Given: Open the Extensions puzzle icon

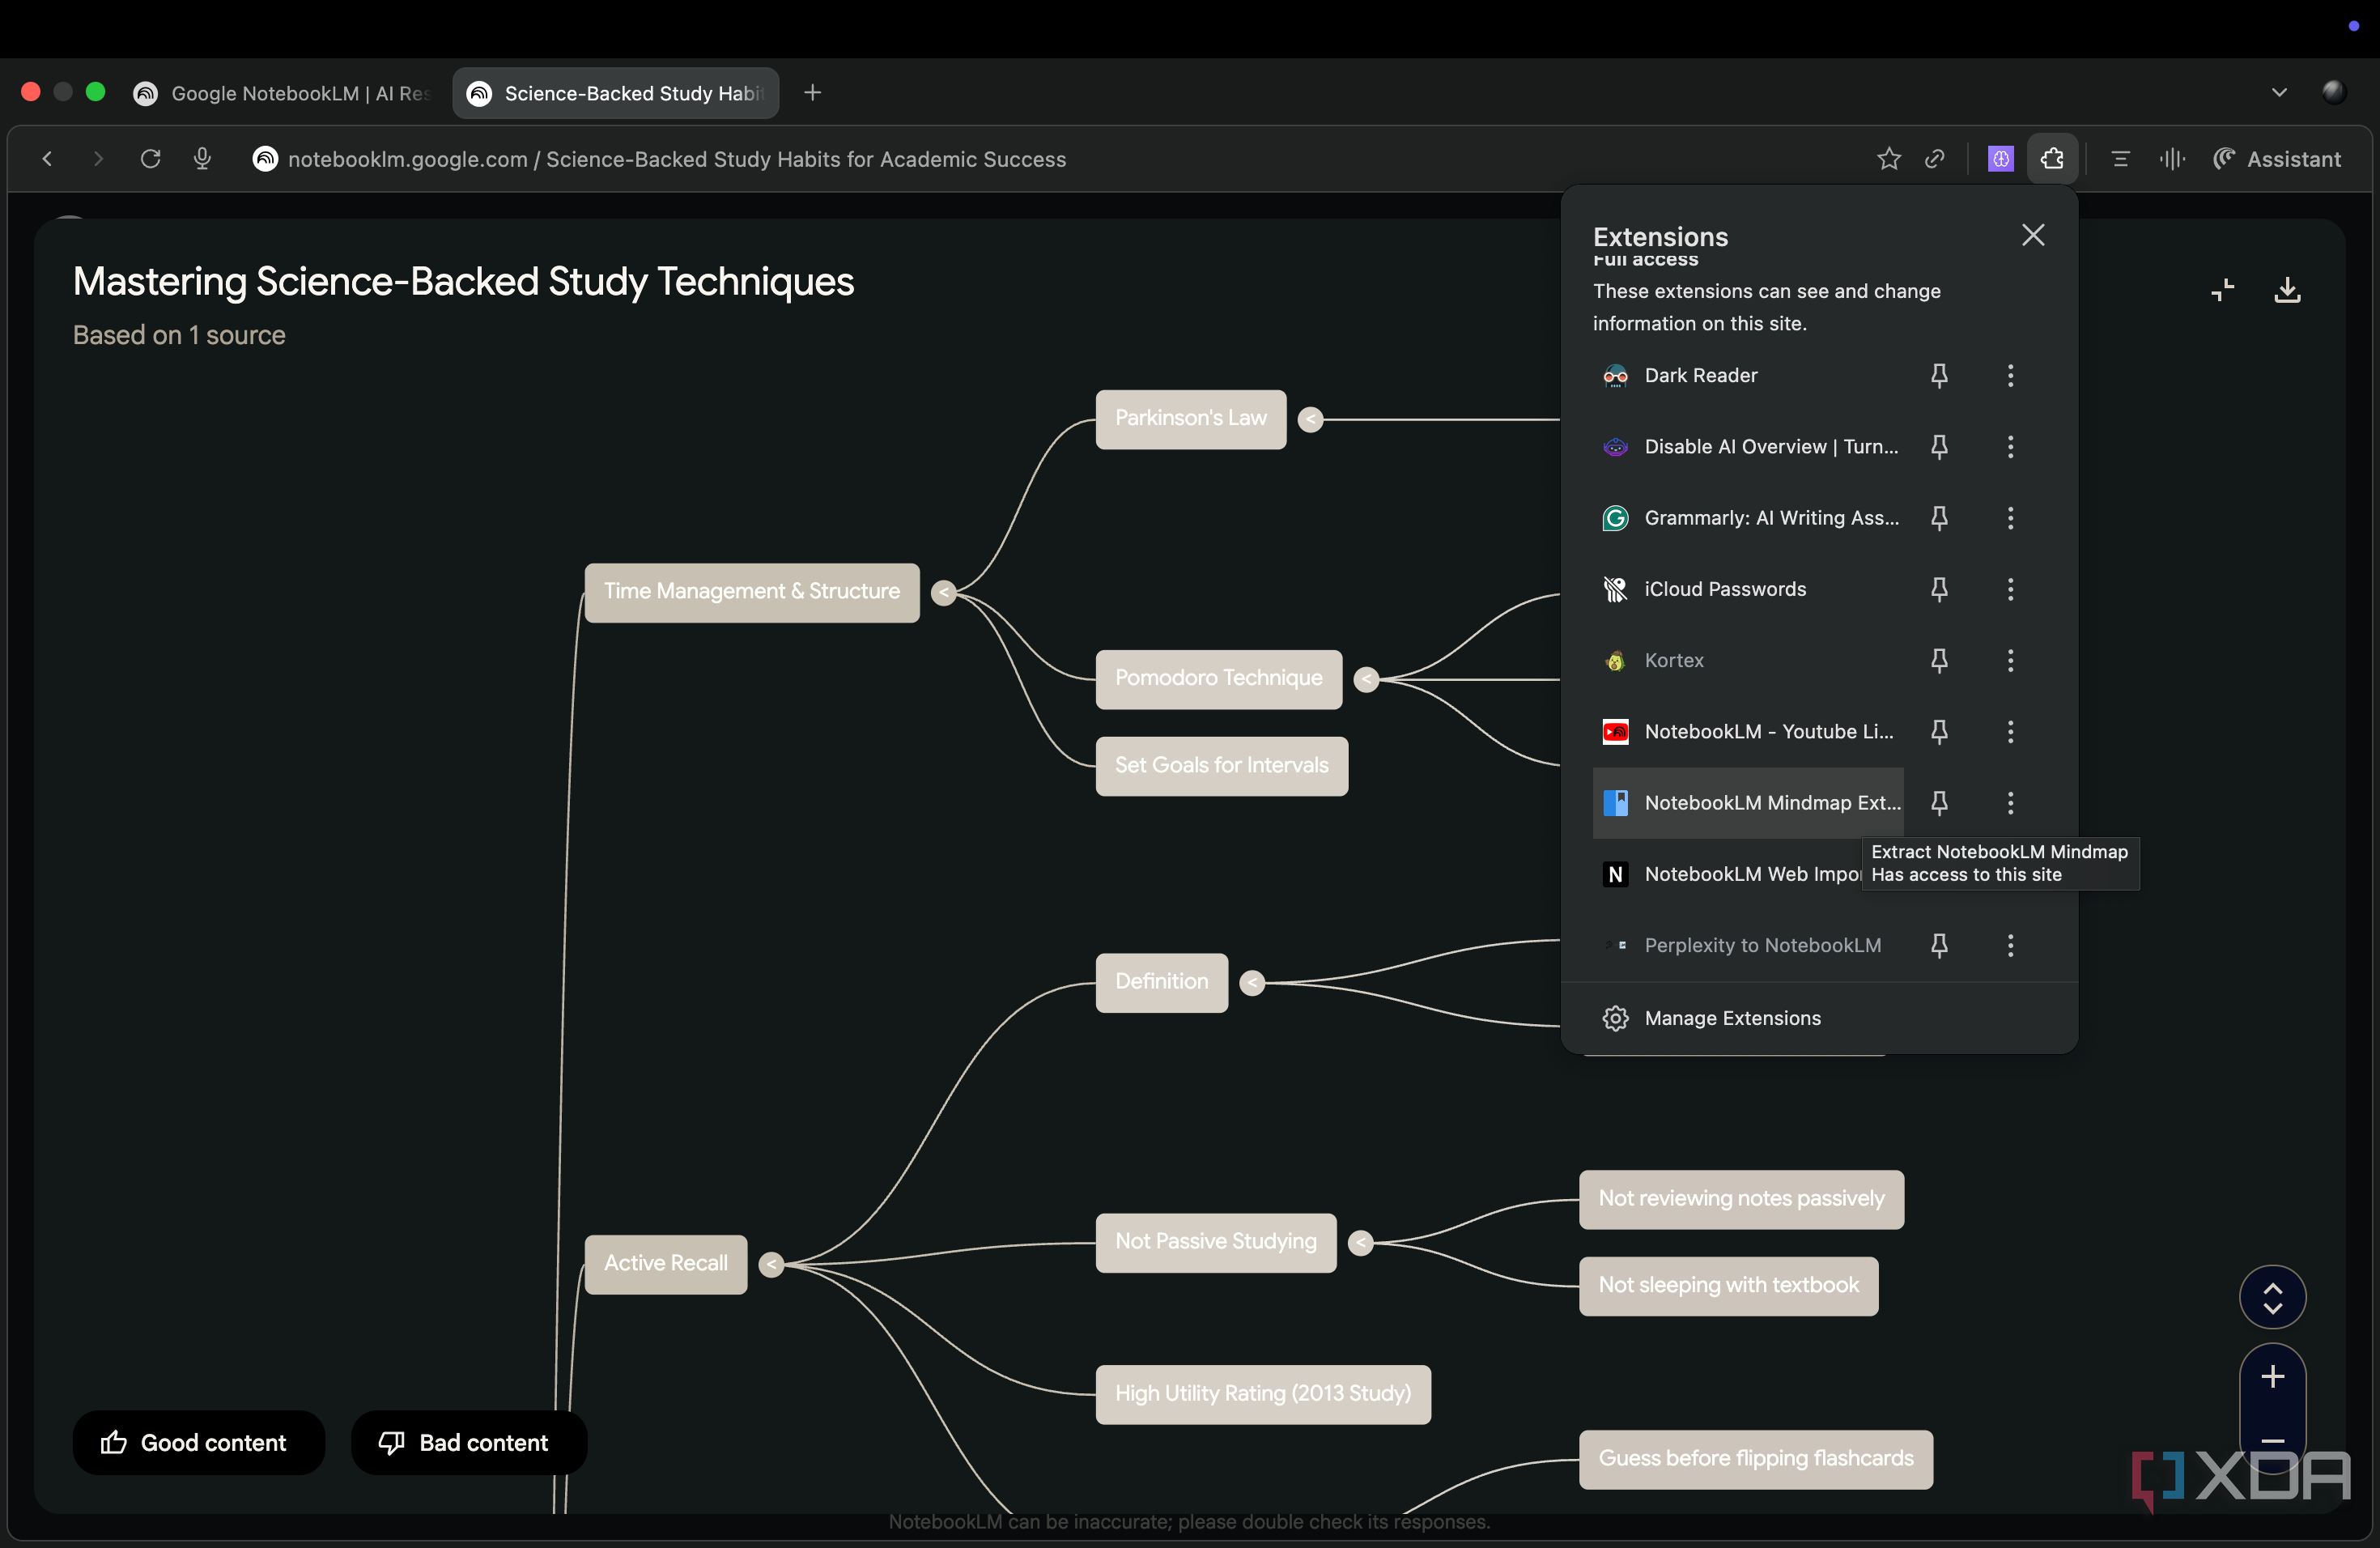Looking at the screenshot, I should tap(2052, 159).
